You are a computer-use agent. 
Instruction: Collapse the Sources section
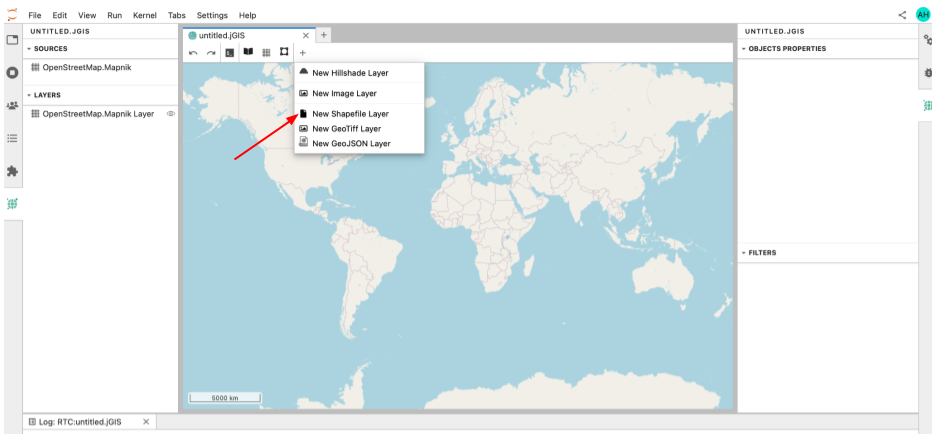pos(29,48)
